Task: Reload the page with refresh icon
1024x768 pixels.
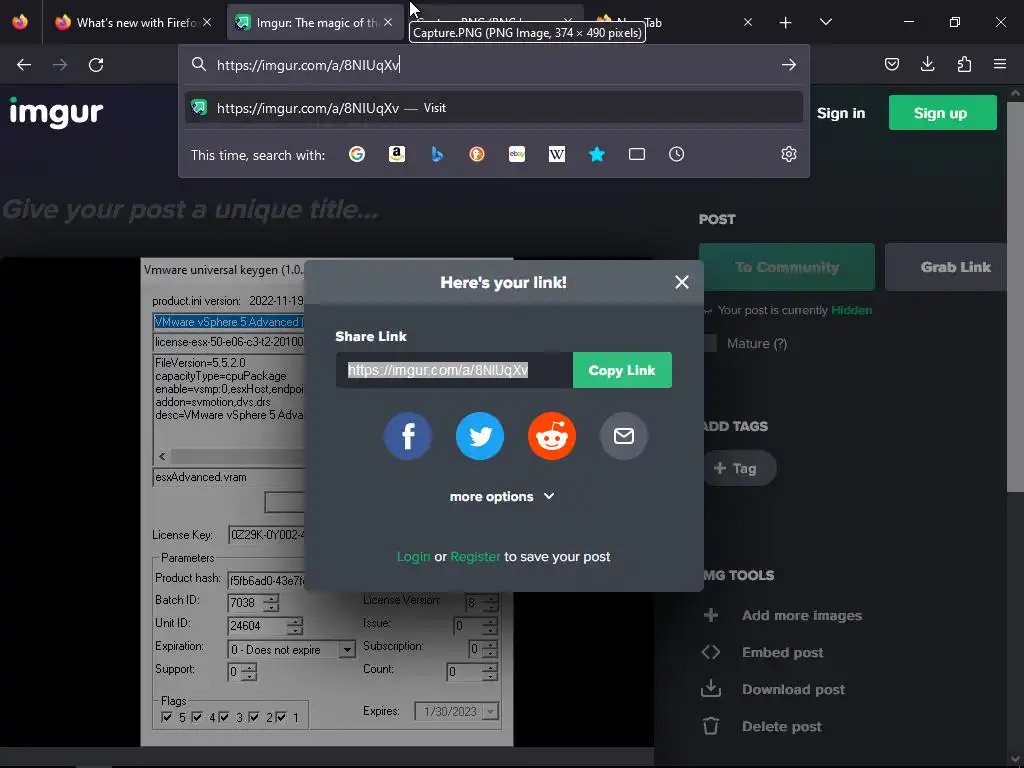Action: [96, 65]
